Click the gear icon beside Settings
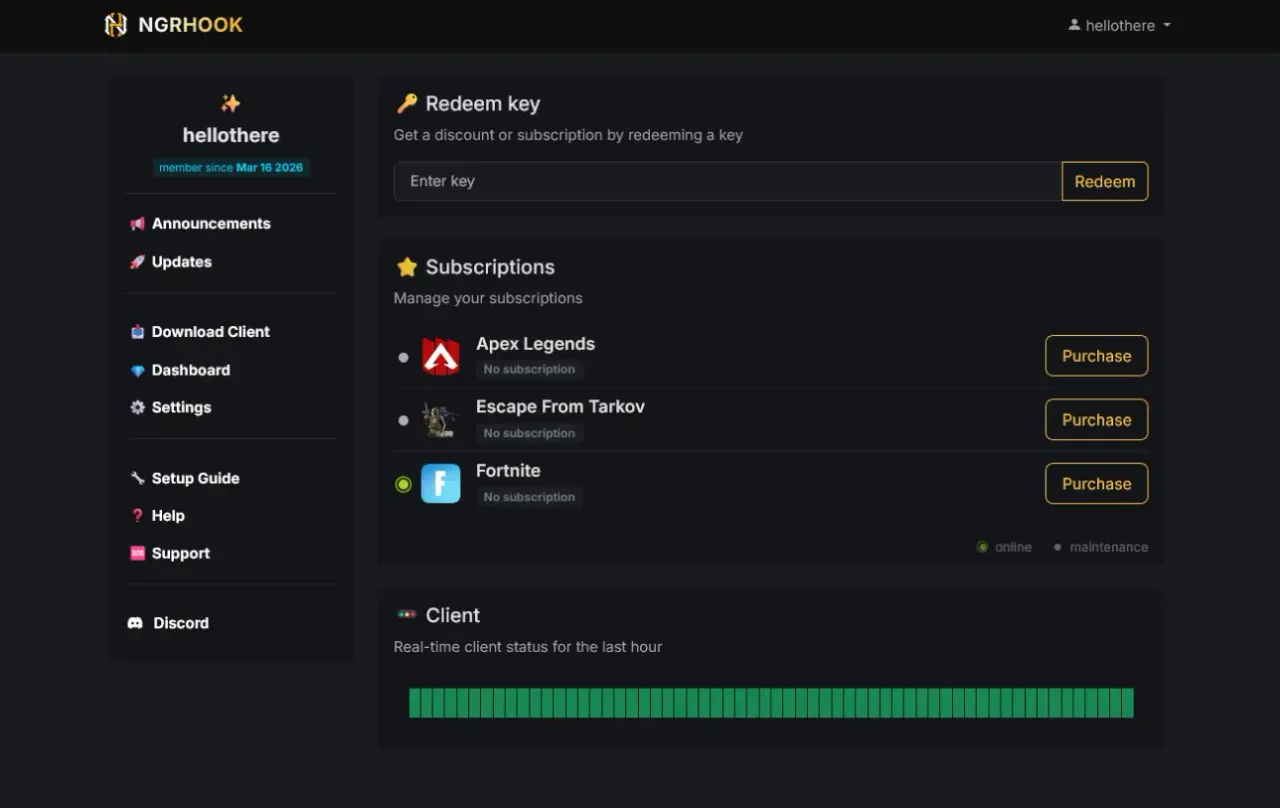Image resolution: width=1280 pixels, height=808 pixels. click(x=137, y=408)
